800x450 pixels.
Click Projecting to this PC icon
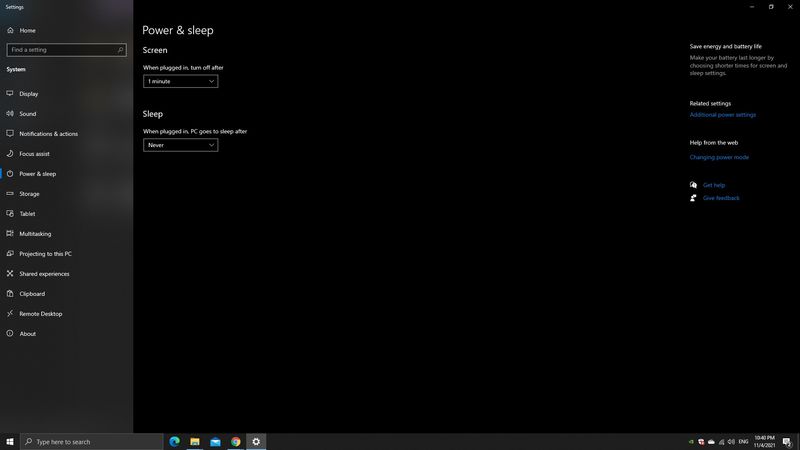10,253
